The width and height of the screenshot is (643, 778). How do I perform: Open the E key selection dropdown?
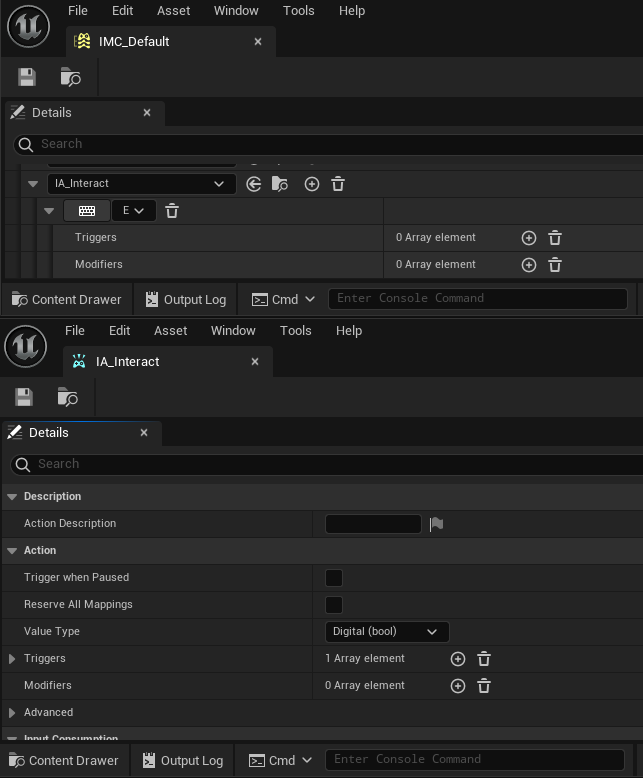[134, 211]
